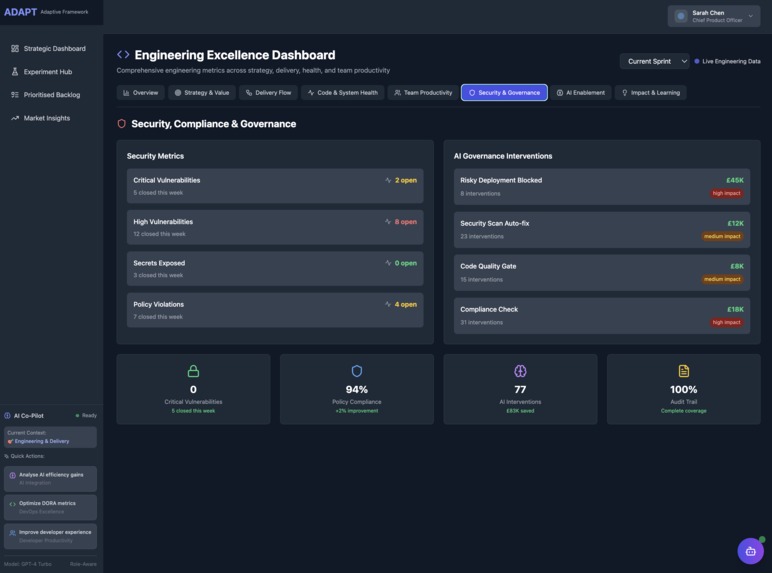Open the Risky Deployment Blocked intervention

[x=602, y=187]
